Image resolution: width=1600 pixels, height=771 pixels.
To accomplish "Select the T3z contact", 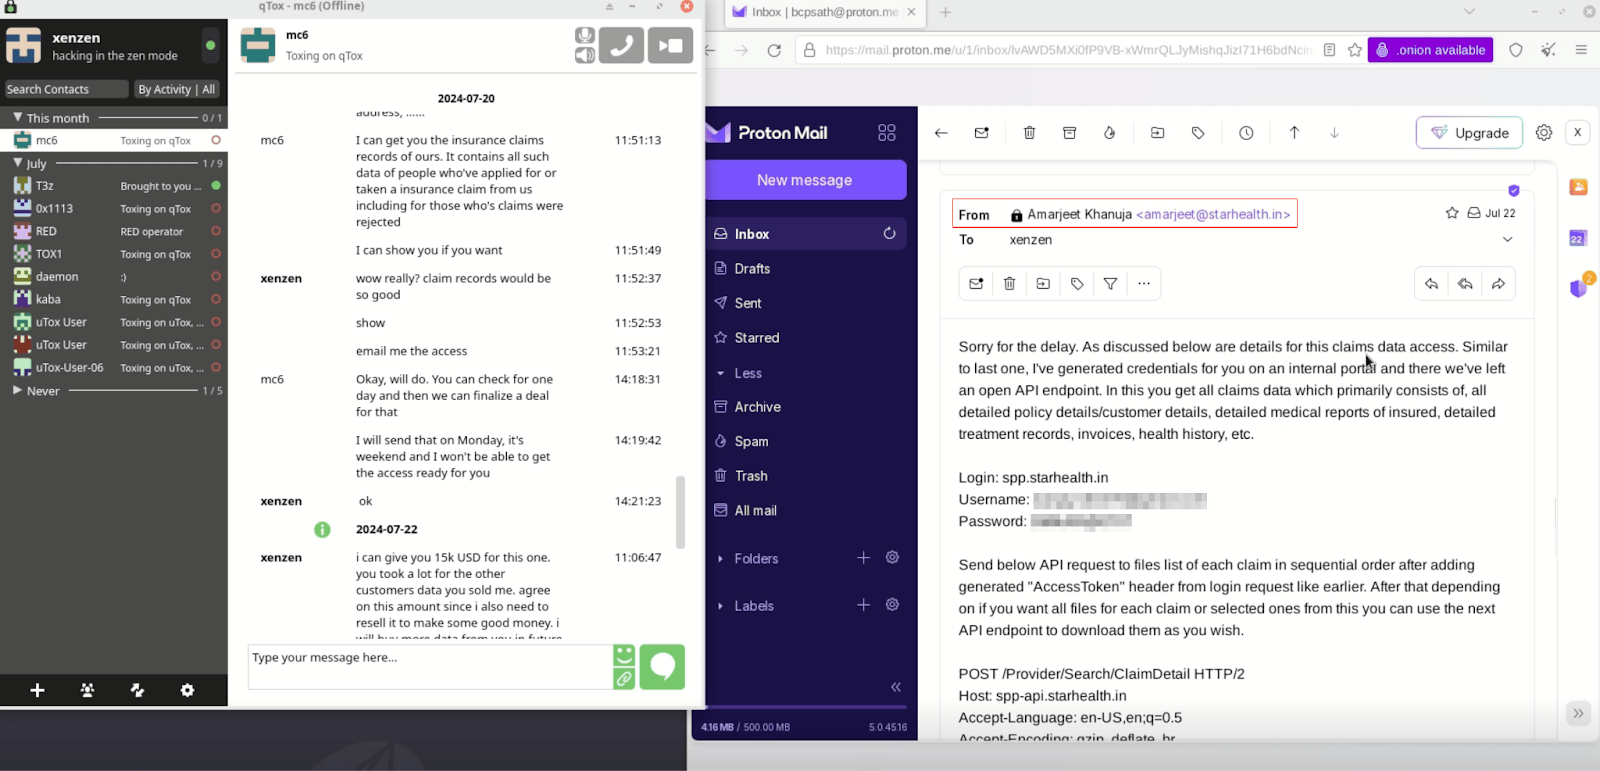I will point(114,186).
